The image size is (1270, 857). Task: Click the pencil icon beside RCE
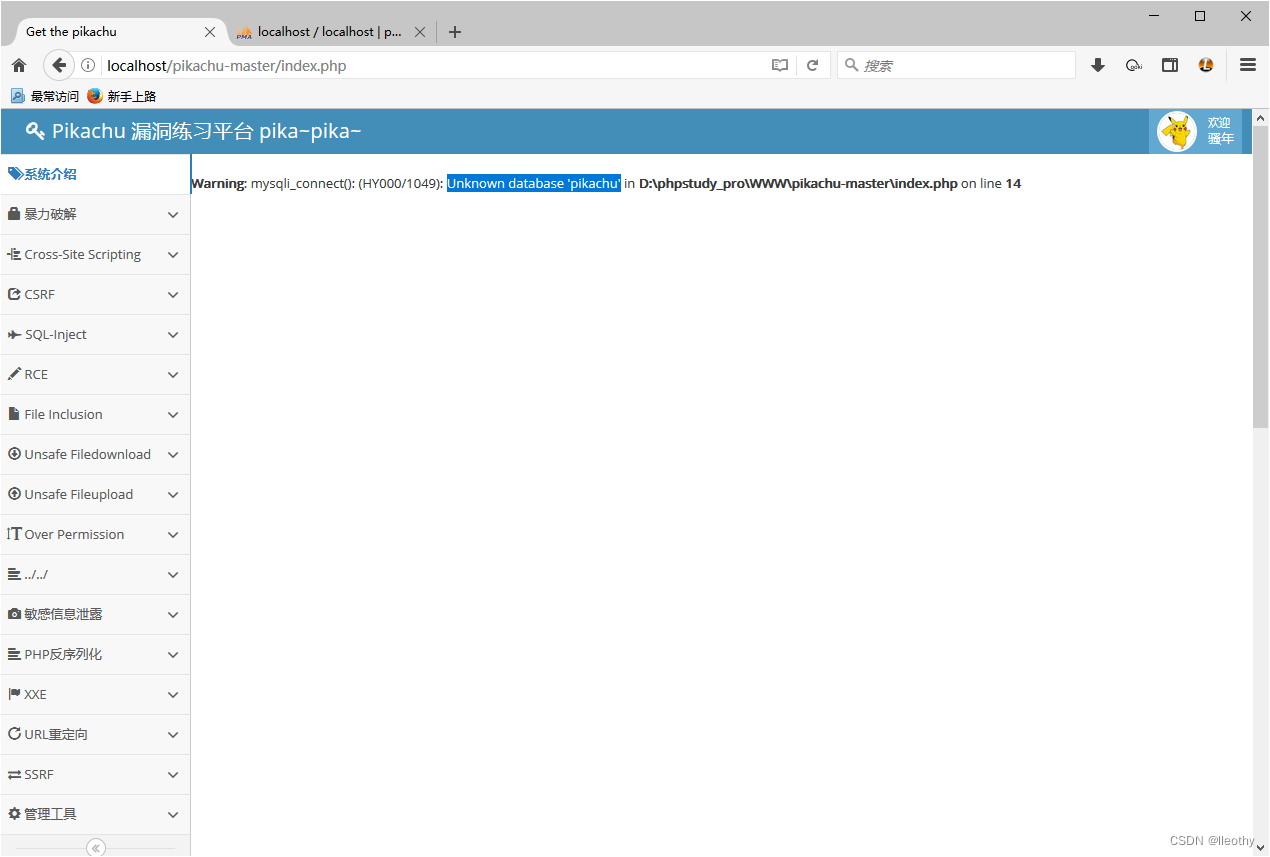click(14, 374)
